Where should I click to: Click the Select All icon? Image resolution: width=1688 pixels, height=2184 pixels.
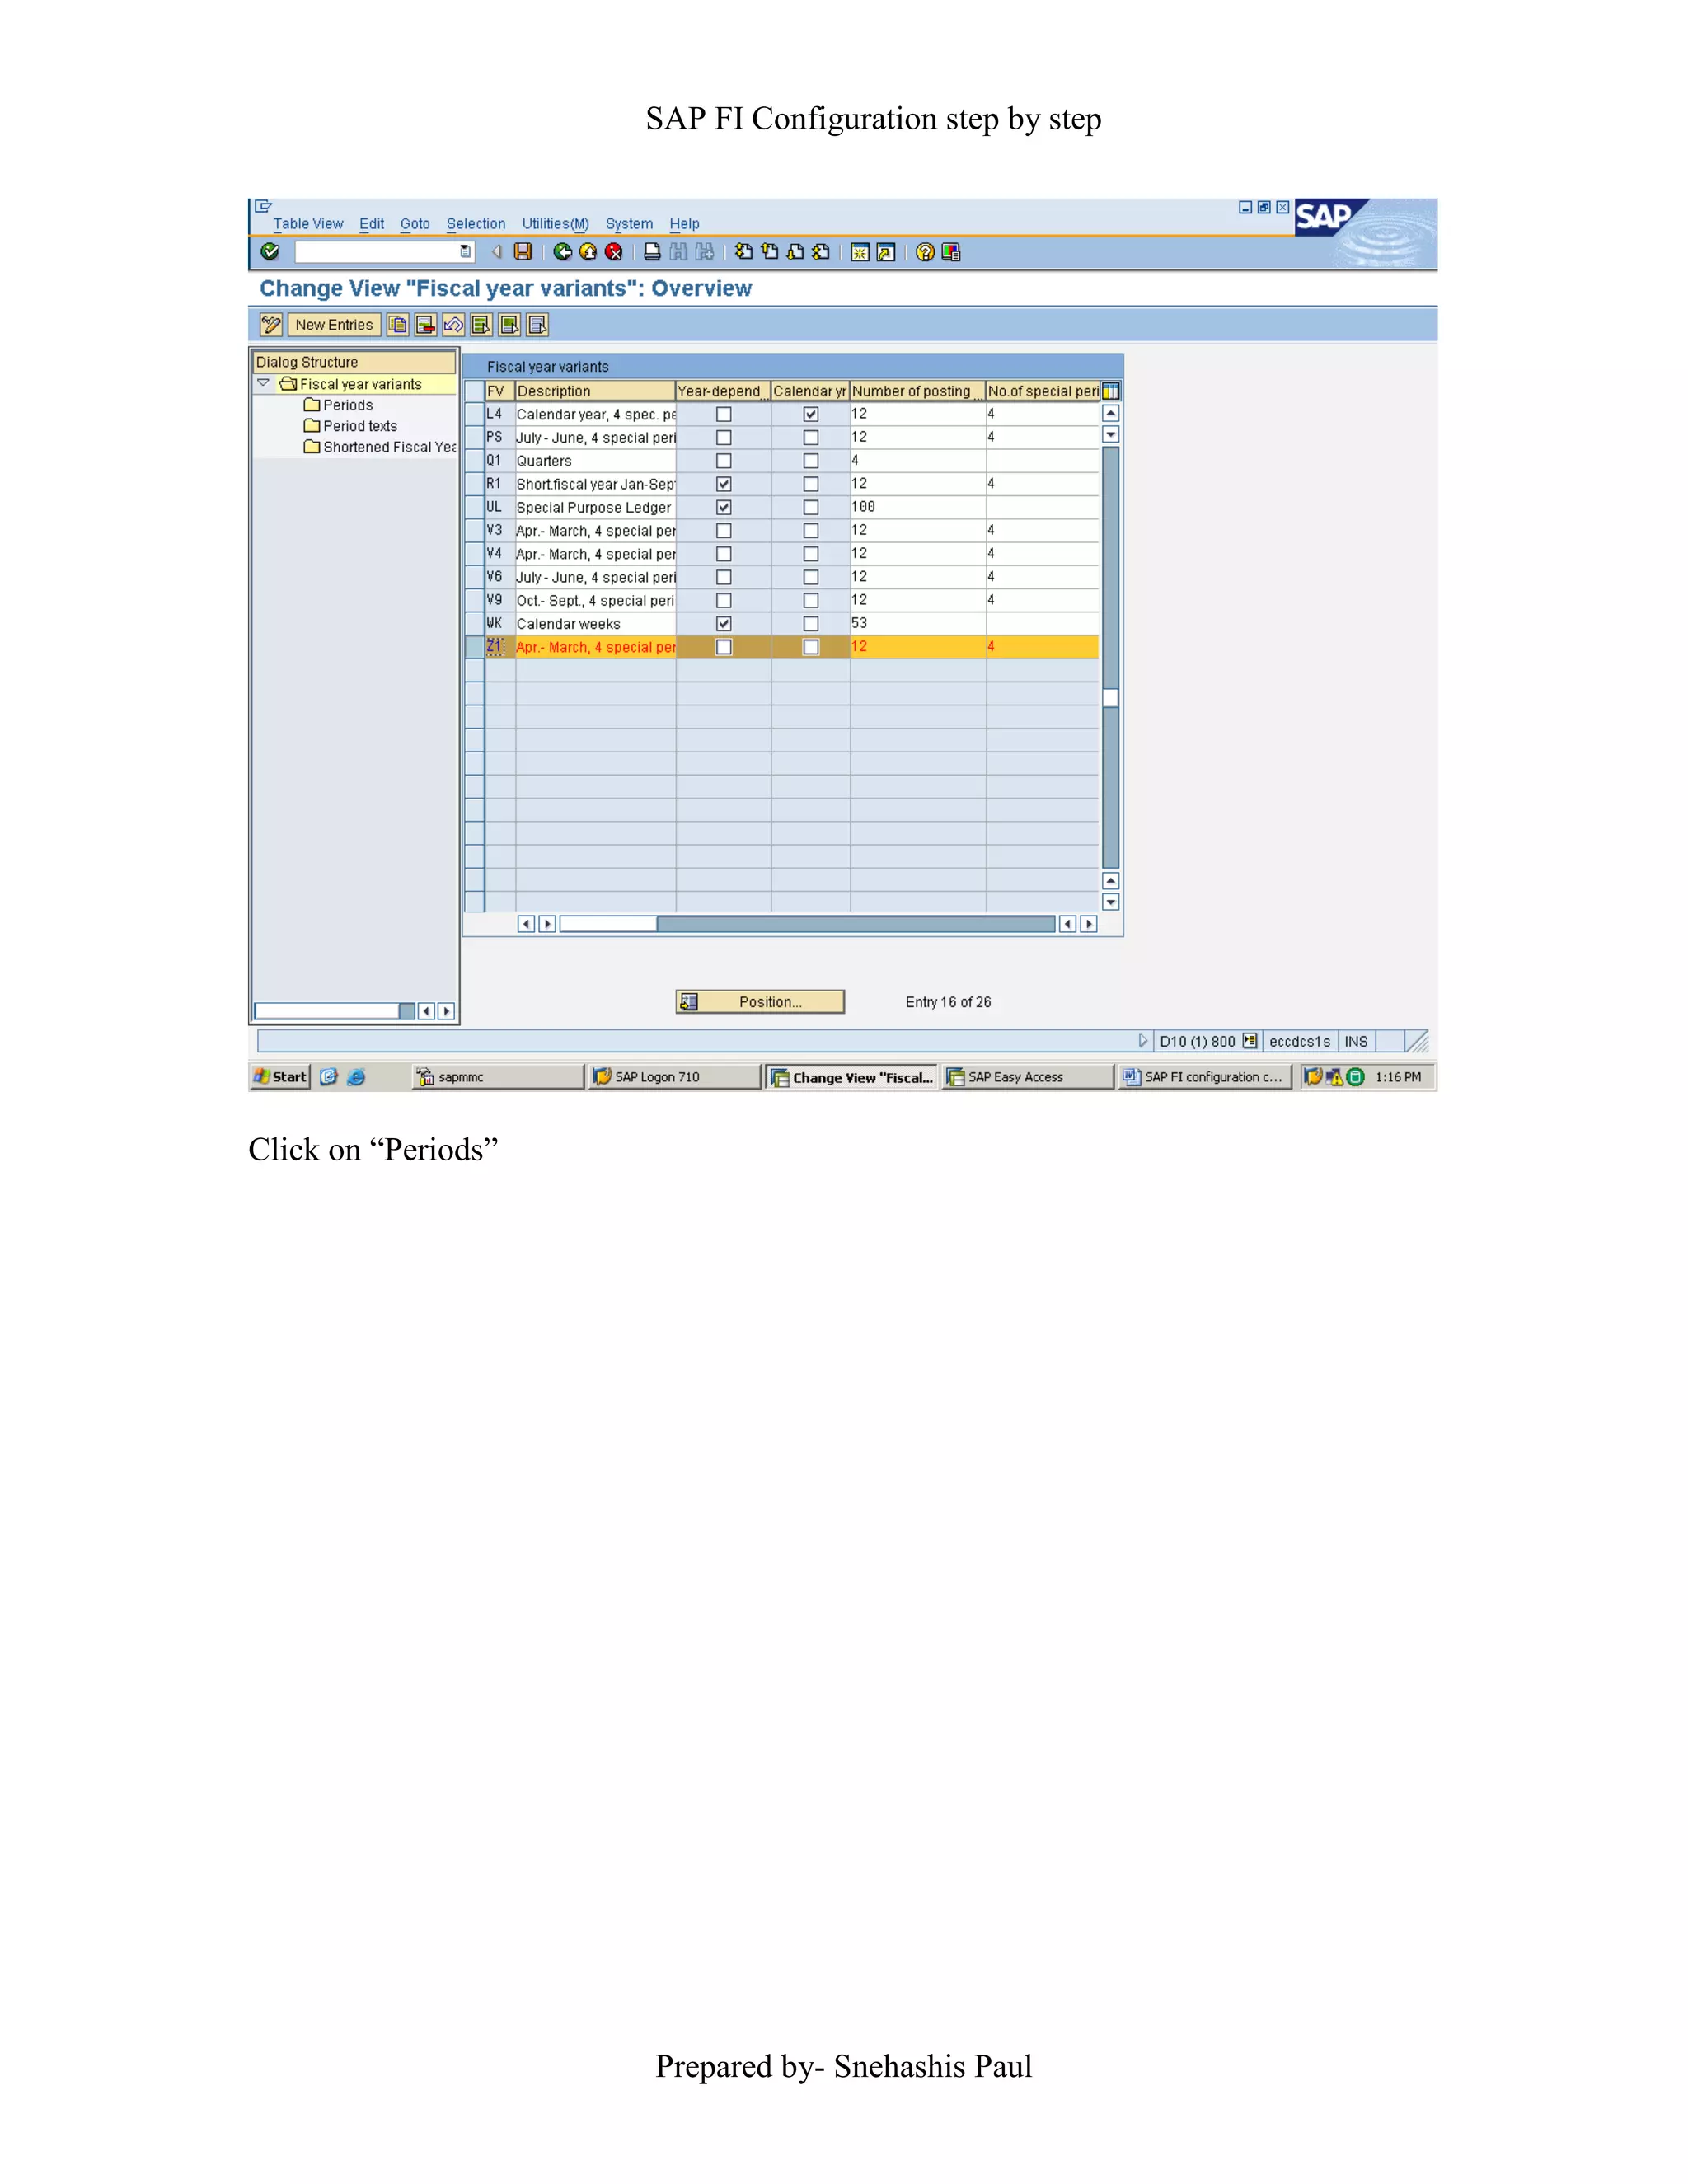point(482,325)
